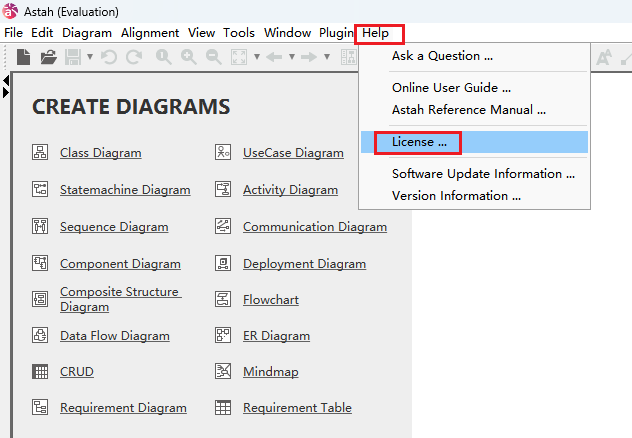This screenshot has width=632, height=438.
Task: Click the Zoom Out magnifier icon
Action: coord(214,57)
